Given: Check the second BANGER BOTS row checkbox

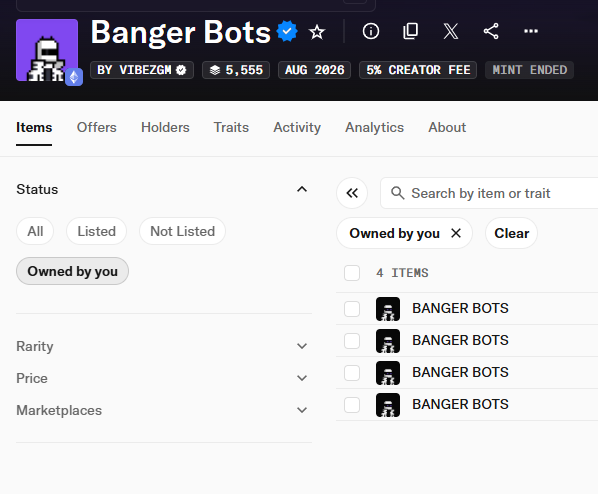Looking at the screenshot, I should pos(352,341).
